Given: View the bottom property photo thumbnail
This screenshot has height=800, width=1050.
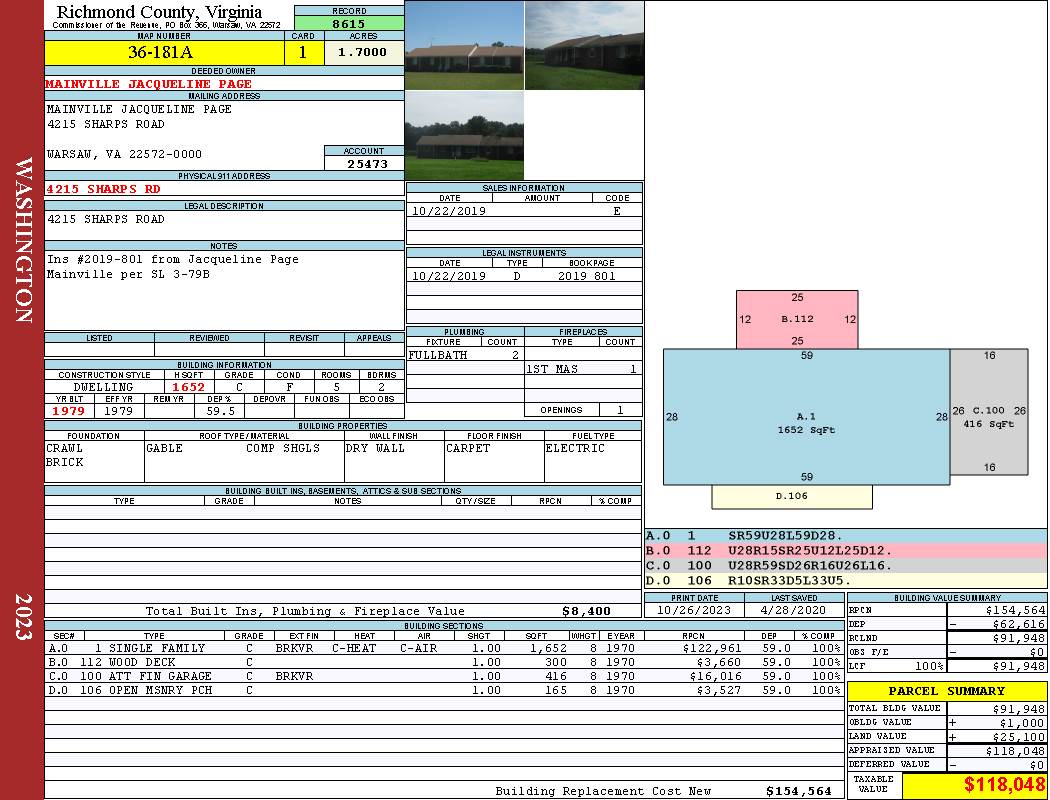Looking at the screenshot, I should click(x=464, y=136).
